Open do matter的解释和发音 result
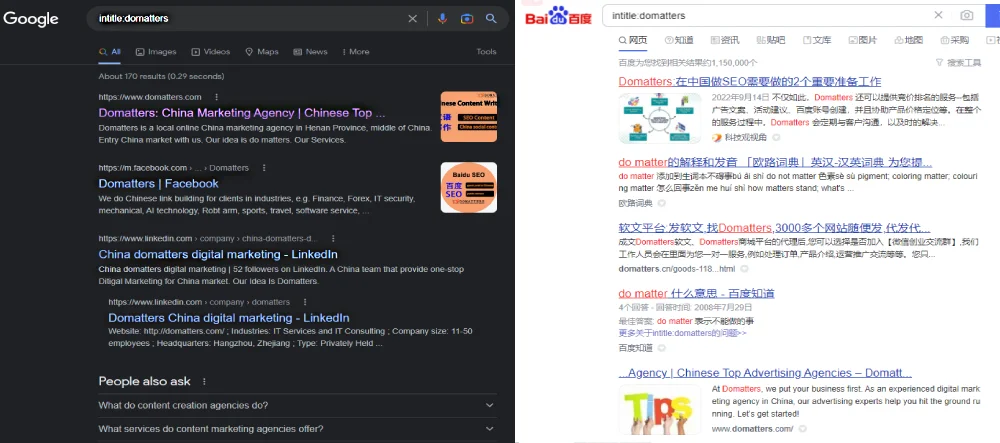1000x443 pixels. [775, 162]
